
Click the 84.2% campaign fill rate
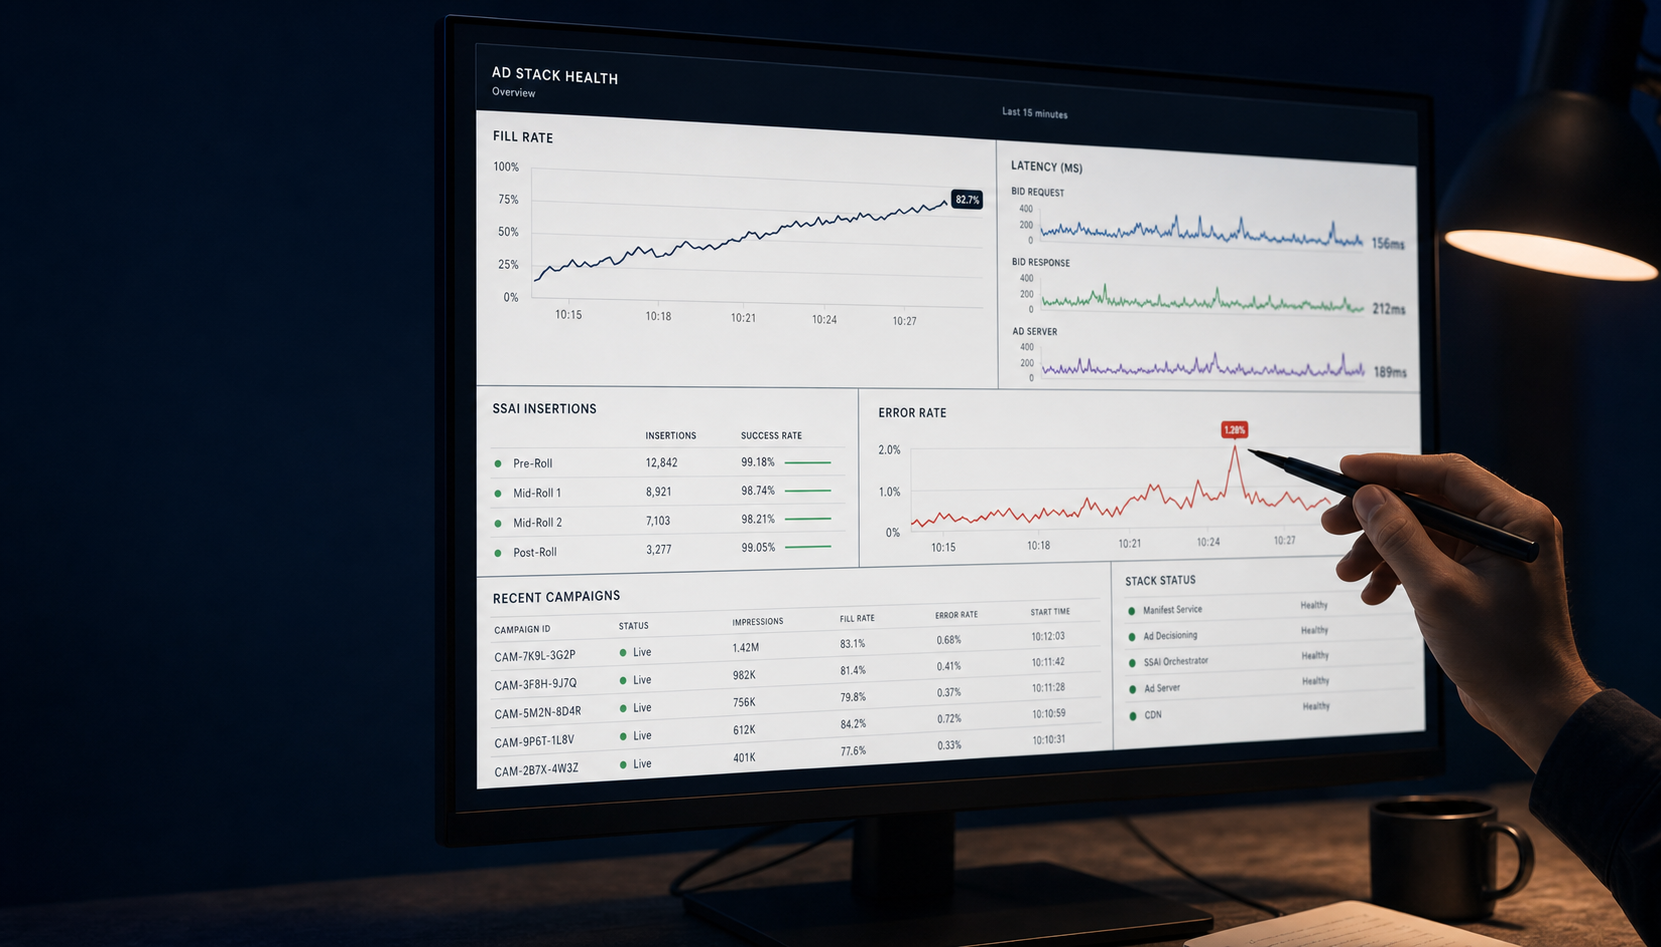853,723
